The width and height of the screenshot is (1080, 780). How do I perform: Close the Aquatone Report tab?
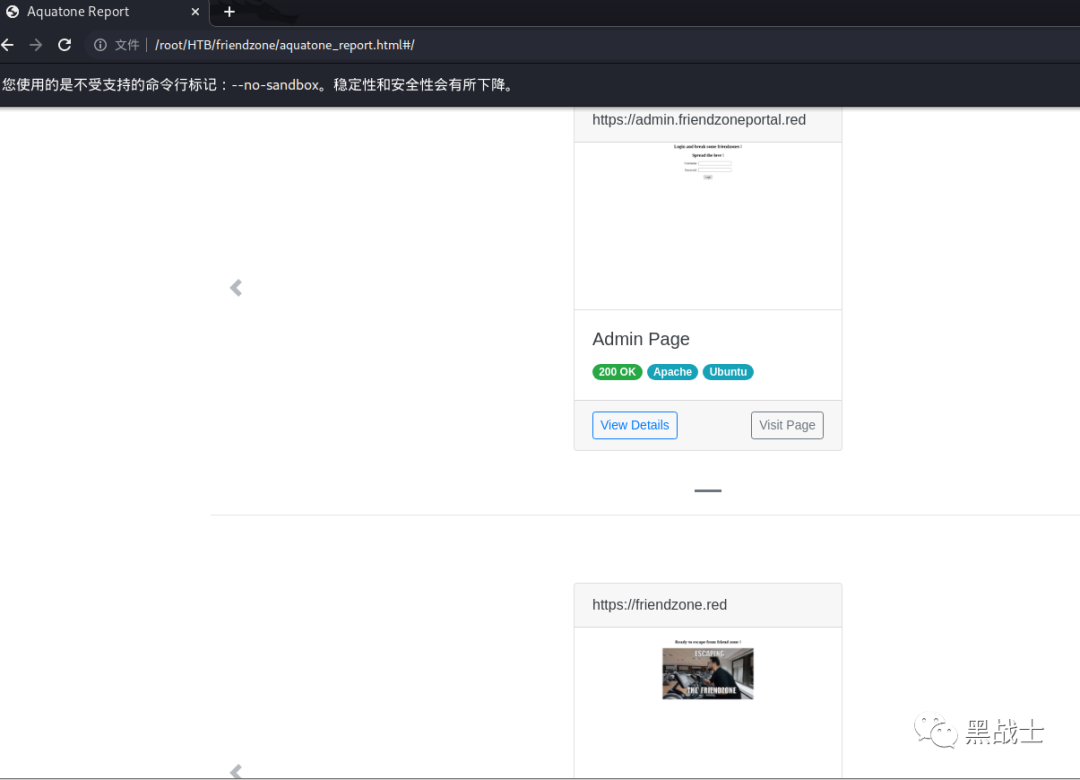coord(195,12)
